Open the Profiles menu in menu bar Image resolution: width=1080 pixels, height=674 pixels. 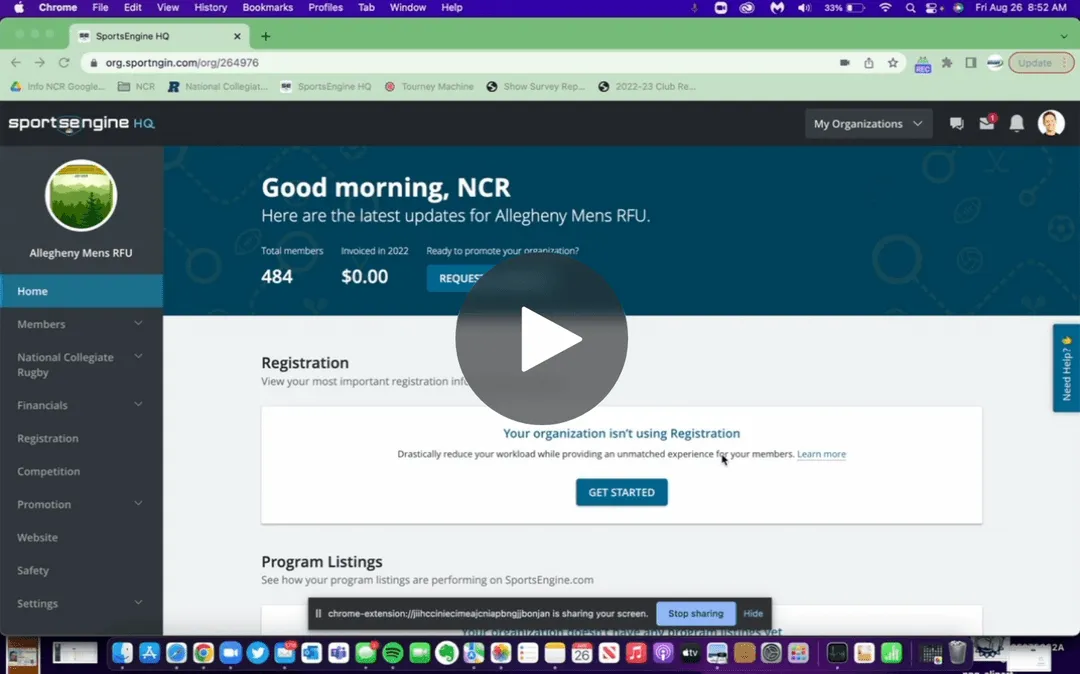[325, 8]
